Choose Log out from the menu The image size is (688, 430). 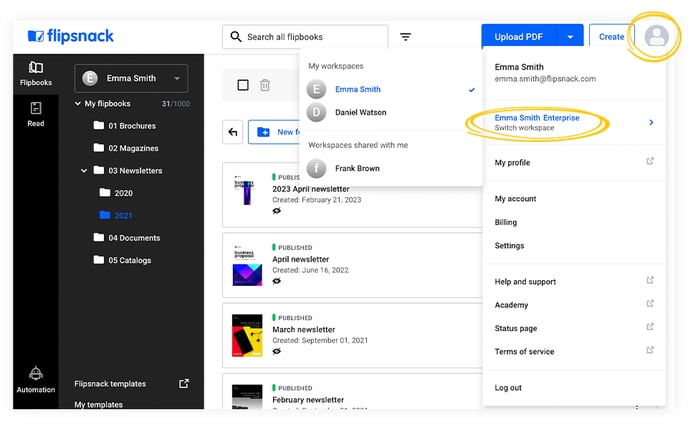point(508,388)
